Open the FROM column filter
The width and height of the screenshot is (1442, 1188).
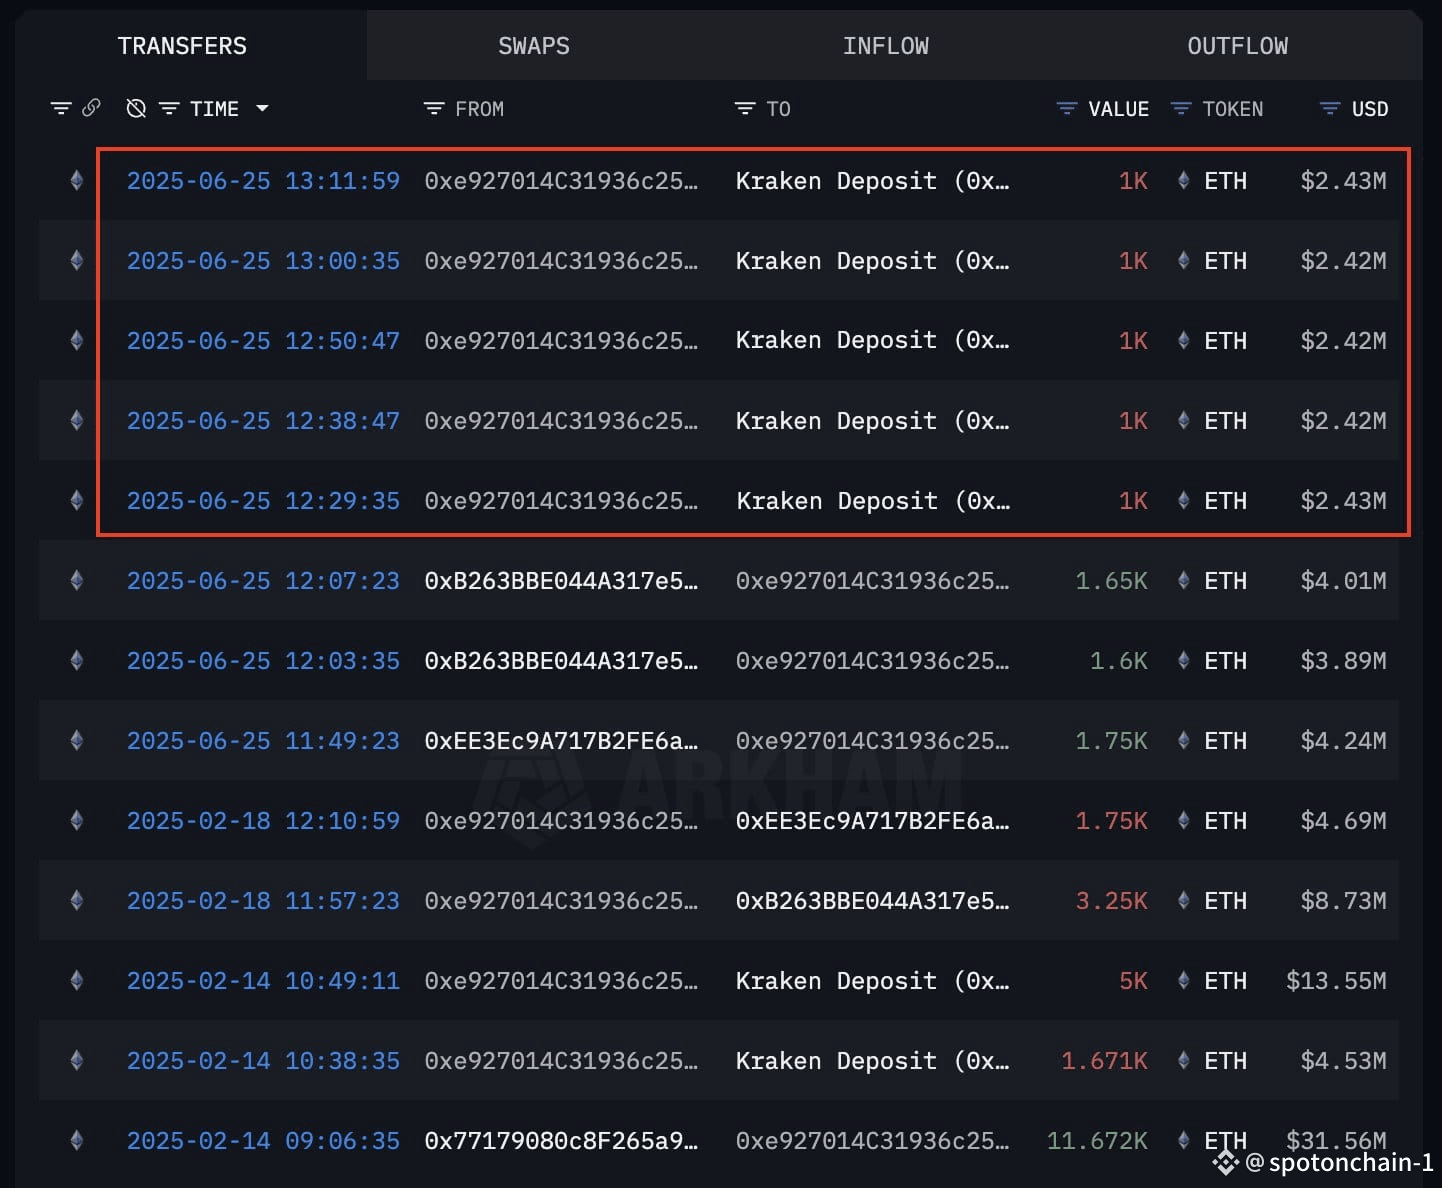click(x=434, y=108)
